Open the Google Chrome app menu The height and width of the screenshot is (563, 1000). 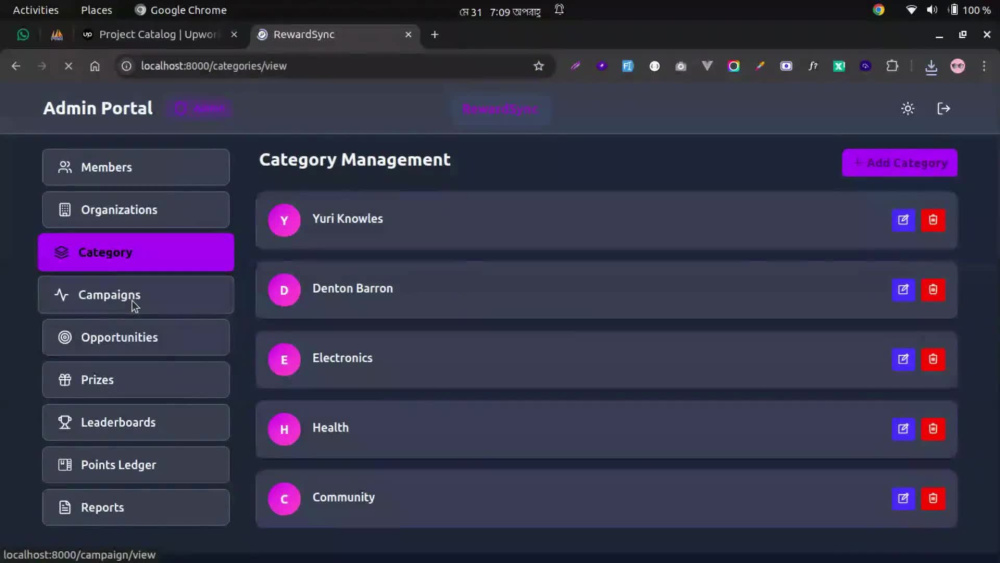pyautogui.click(x=180, y=10)
